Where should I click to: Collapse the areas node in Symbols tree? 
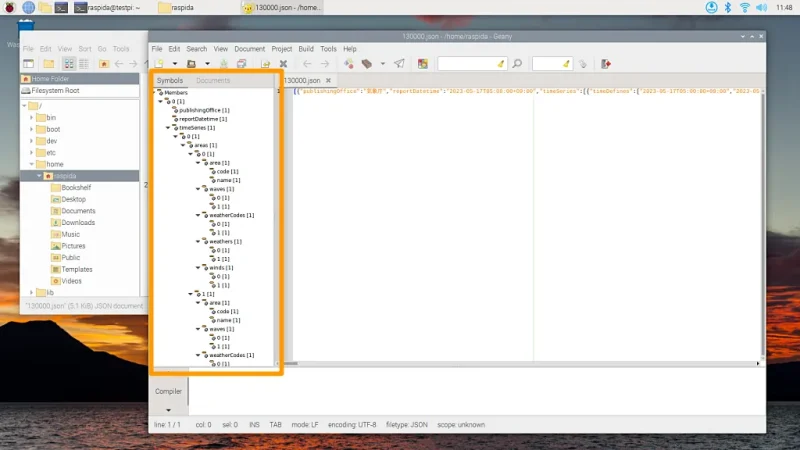point(183,145)
